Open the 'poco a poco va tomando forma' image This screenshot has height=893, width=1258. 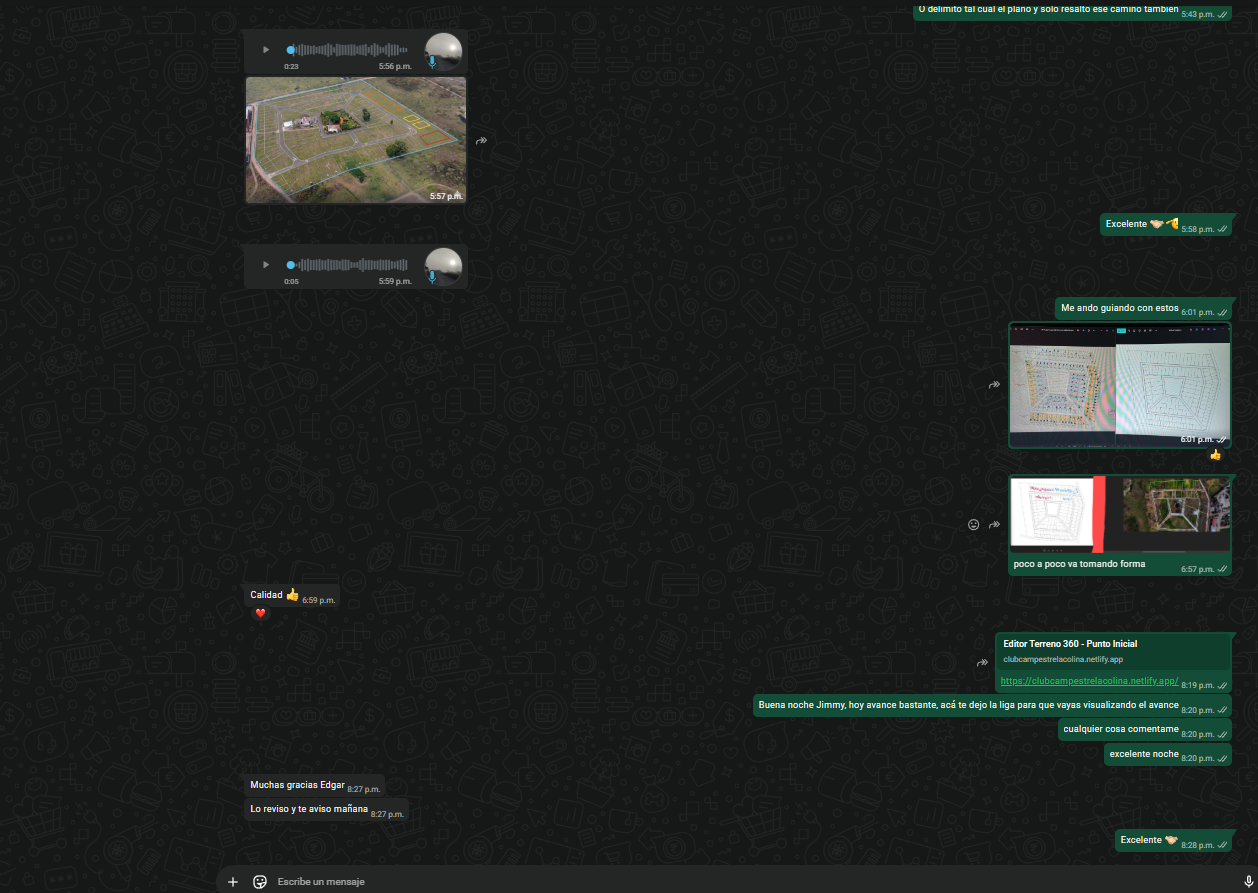tap(1119, 514)
